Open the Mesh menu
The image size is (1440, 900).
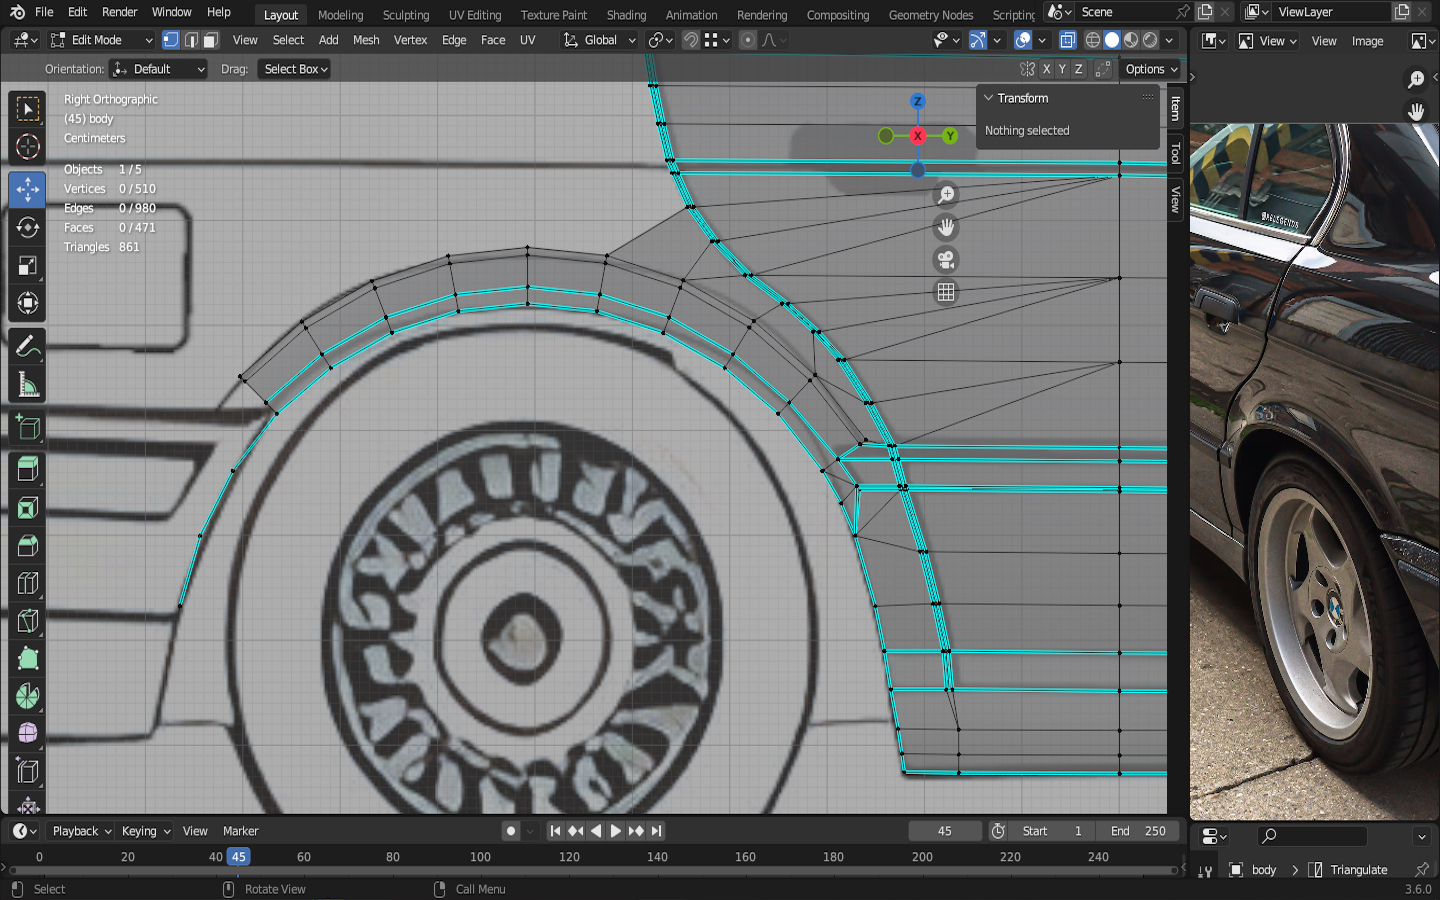click(366, 40)
